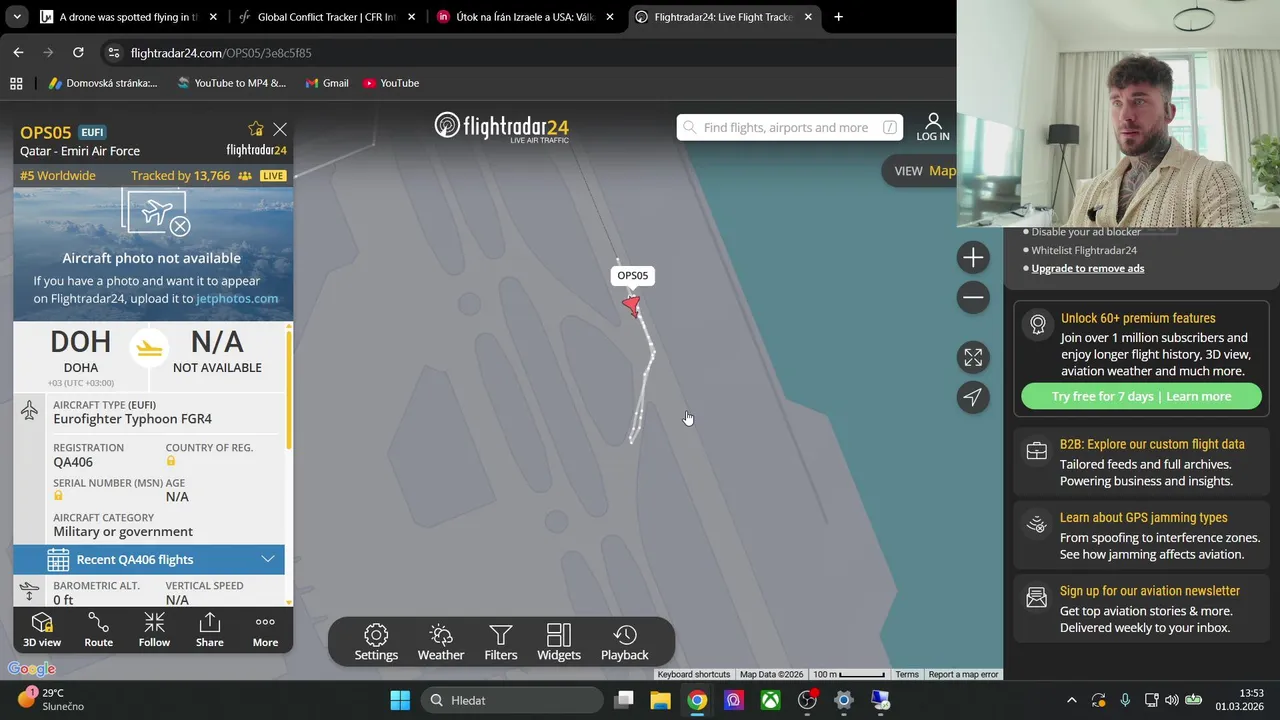Switch to the Útok na Írán tab
Screen dimensions: 1280x720
click(x=525, y=17)
